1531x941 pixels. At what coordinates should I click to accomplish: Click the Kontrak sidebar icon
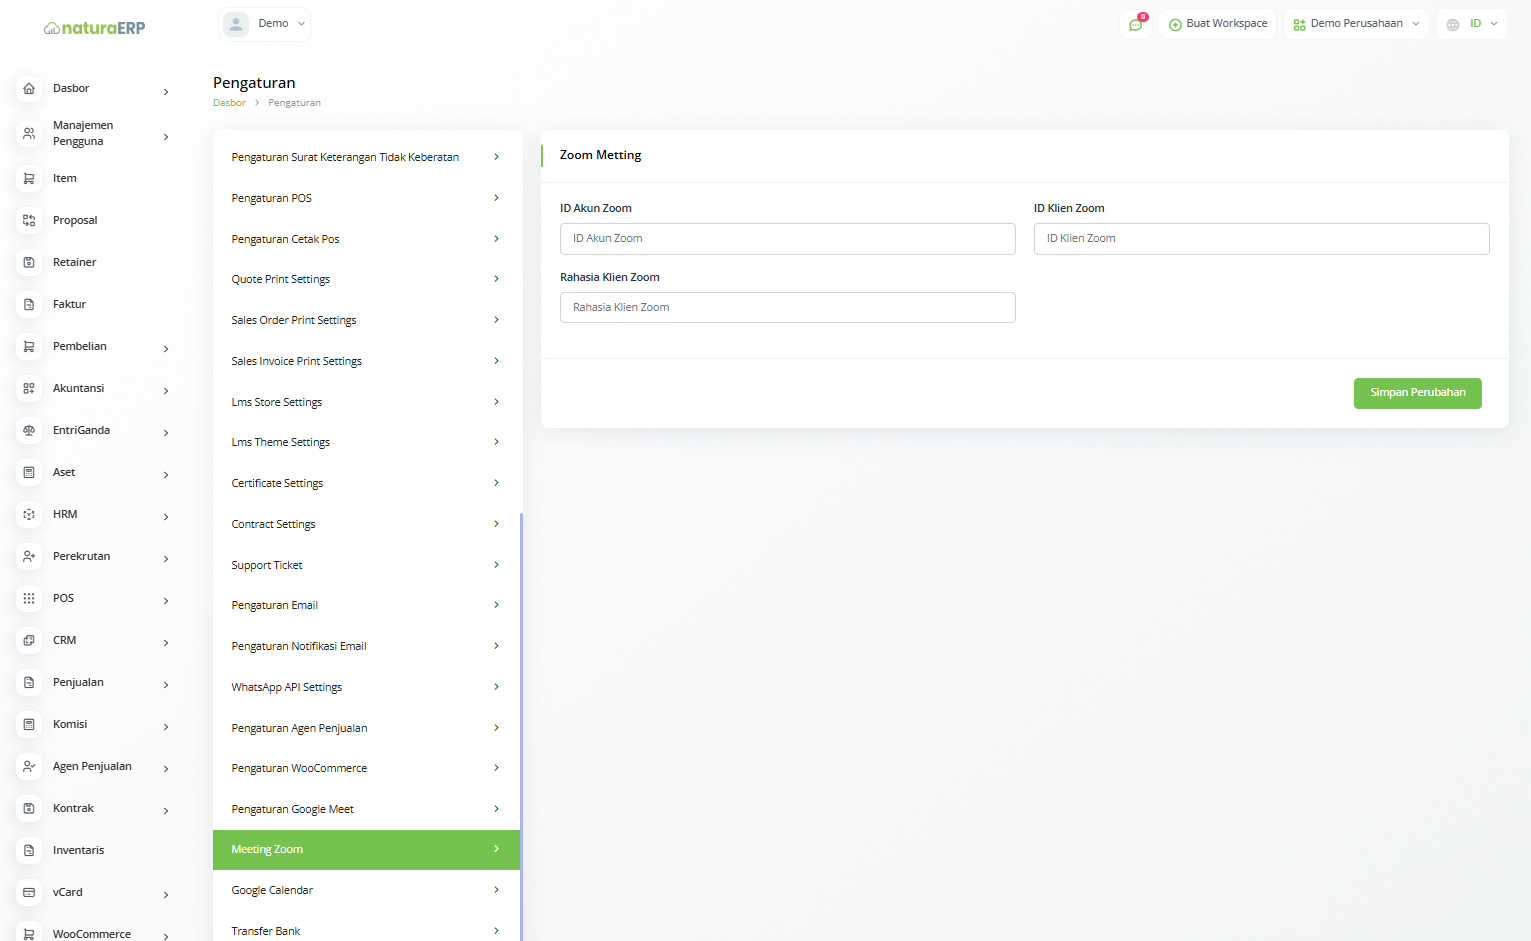point(29,808)
